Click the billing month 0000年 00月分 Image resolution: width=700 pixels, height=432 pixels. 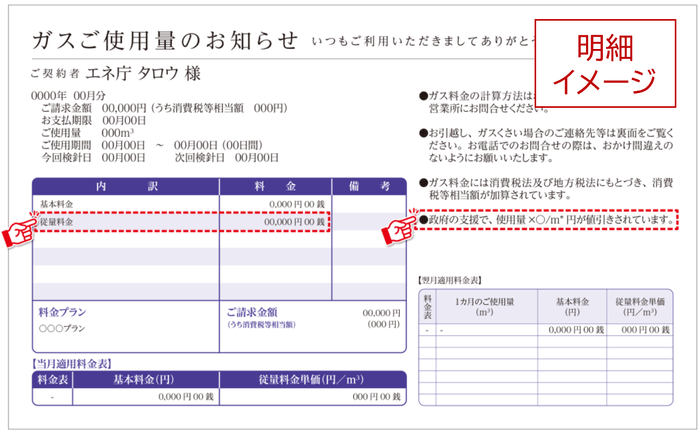pyautogui.click(x=68, y=96)
